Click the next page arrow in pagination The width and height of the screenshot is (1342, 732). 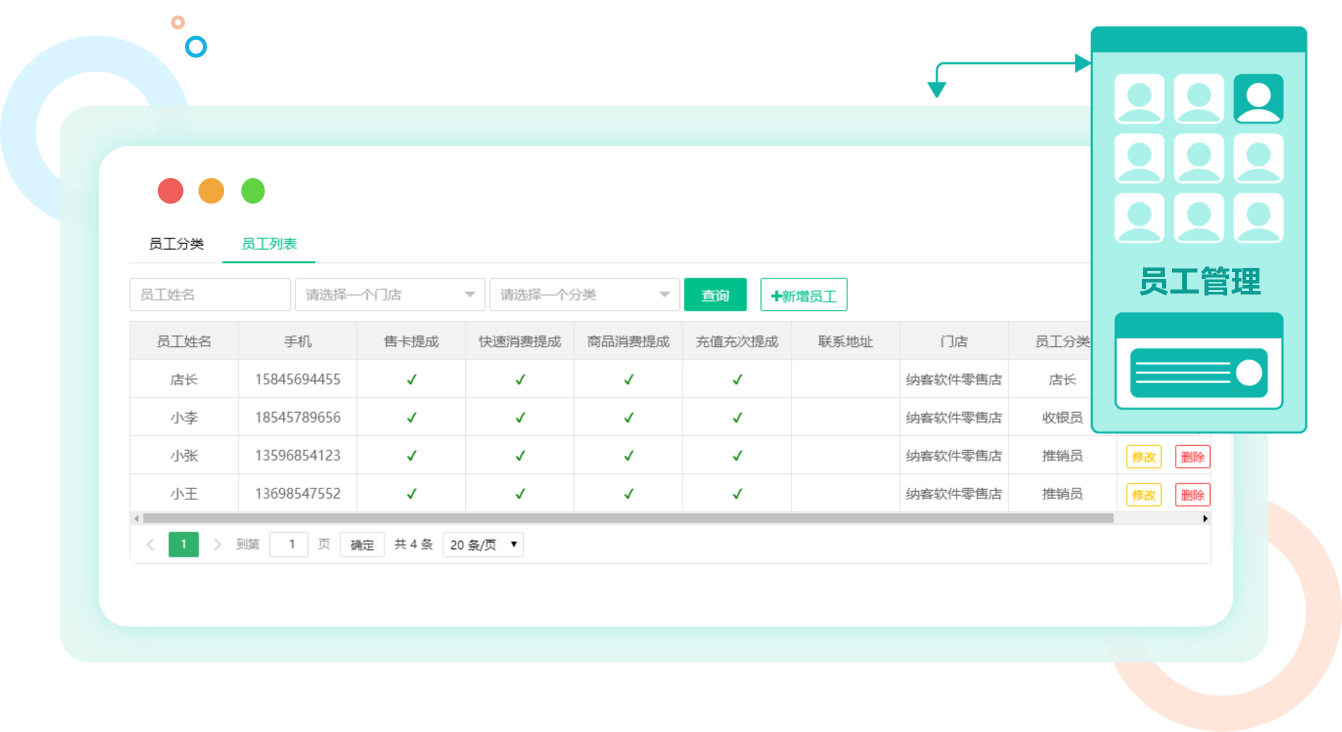217,545
